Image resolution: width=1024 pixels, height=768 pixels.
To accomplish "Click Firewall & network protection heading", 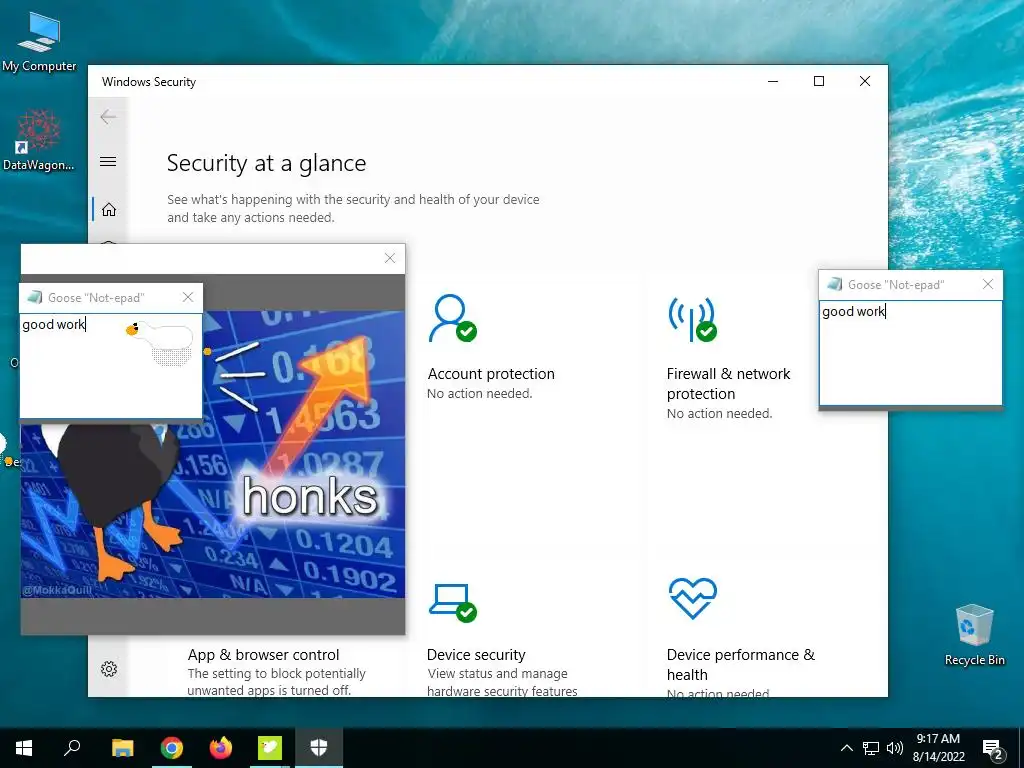I will click(x=728, y=383).
